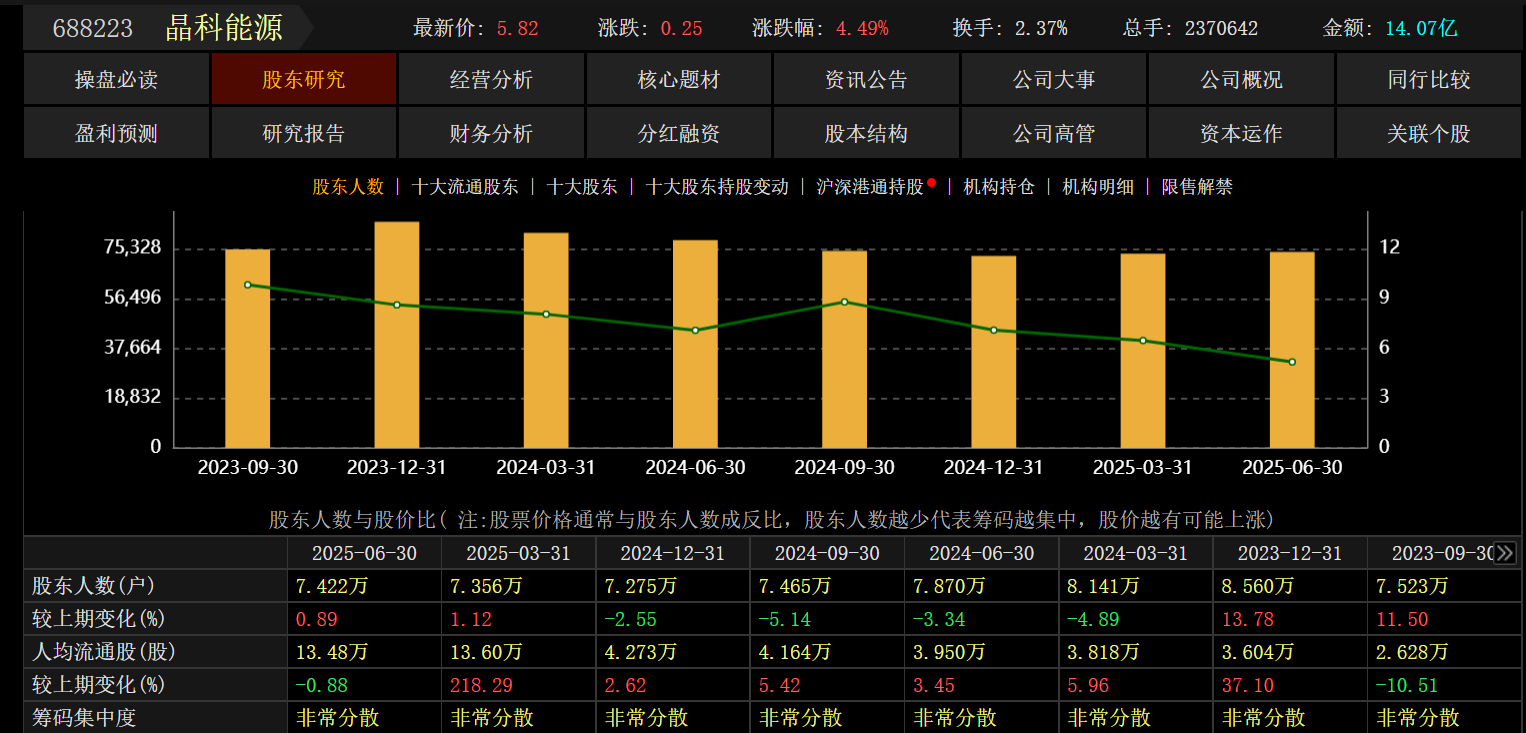Open 关联个股 page

1429,133
